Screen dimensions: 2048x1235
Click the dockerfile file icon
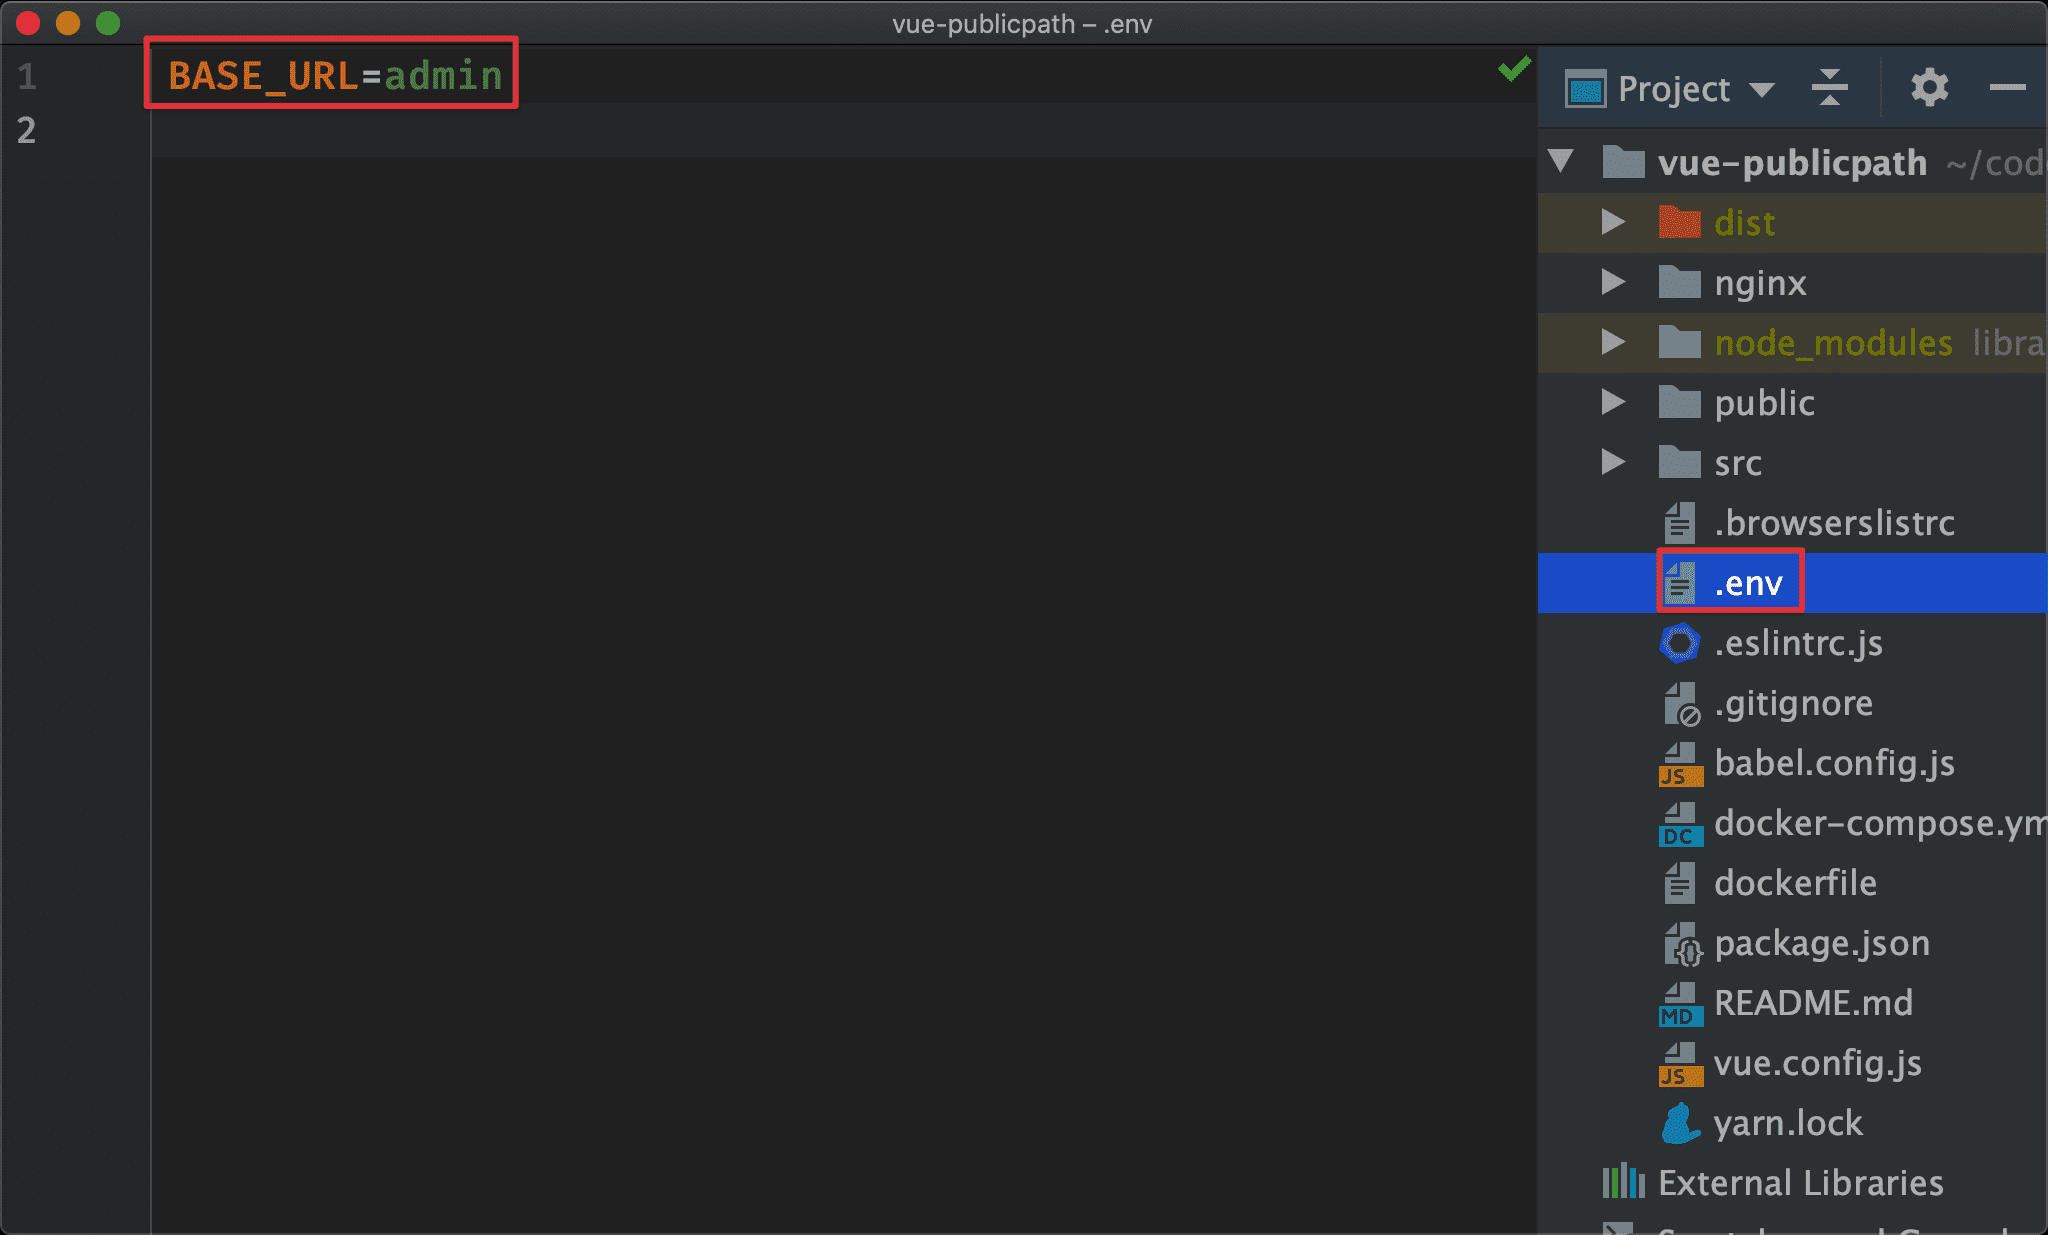pyautogui.click(x=1679, y=883)
